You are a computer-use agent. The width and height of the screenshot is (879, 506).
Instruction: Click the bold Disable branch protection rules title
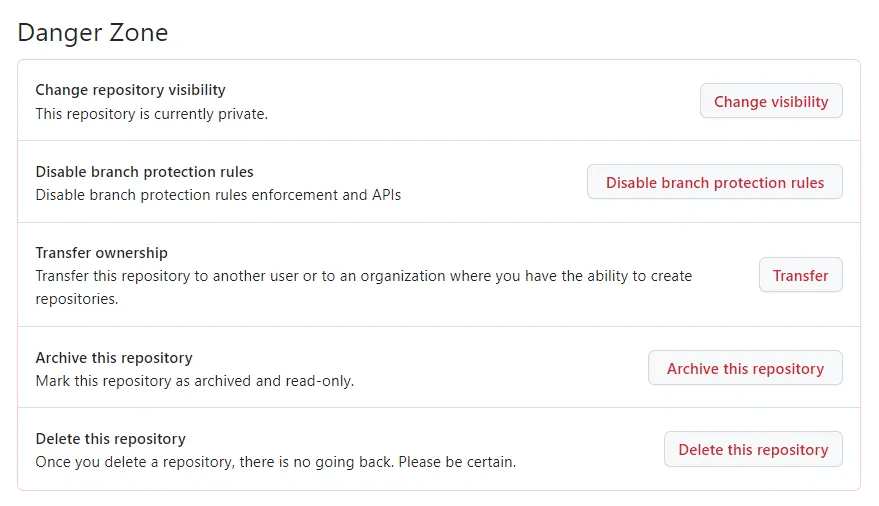[144, 171]
